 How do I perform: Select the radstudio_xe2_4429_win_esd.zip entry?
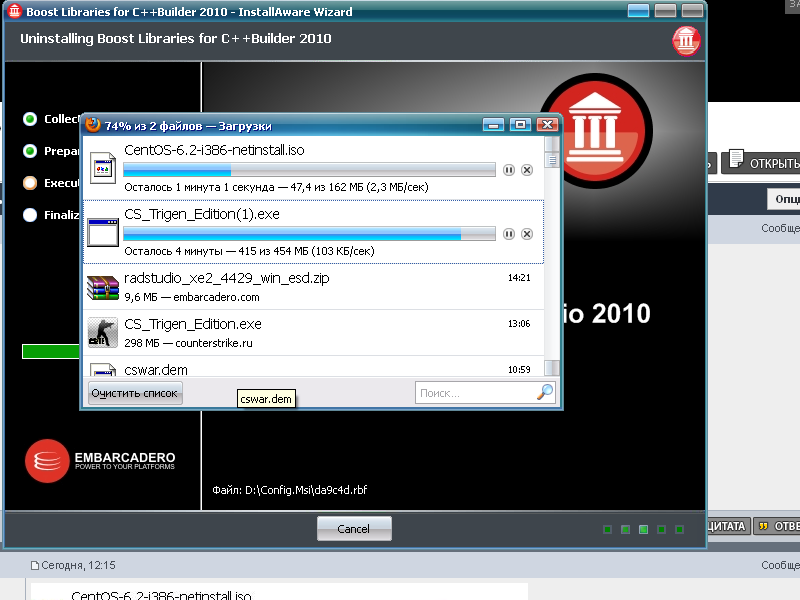point(313,287)
